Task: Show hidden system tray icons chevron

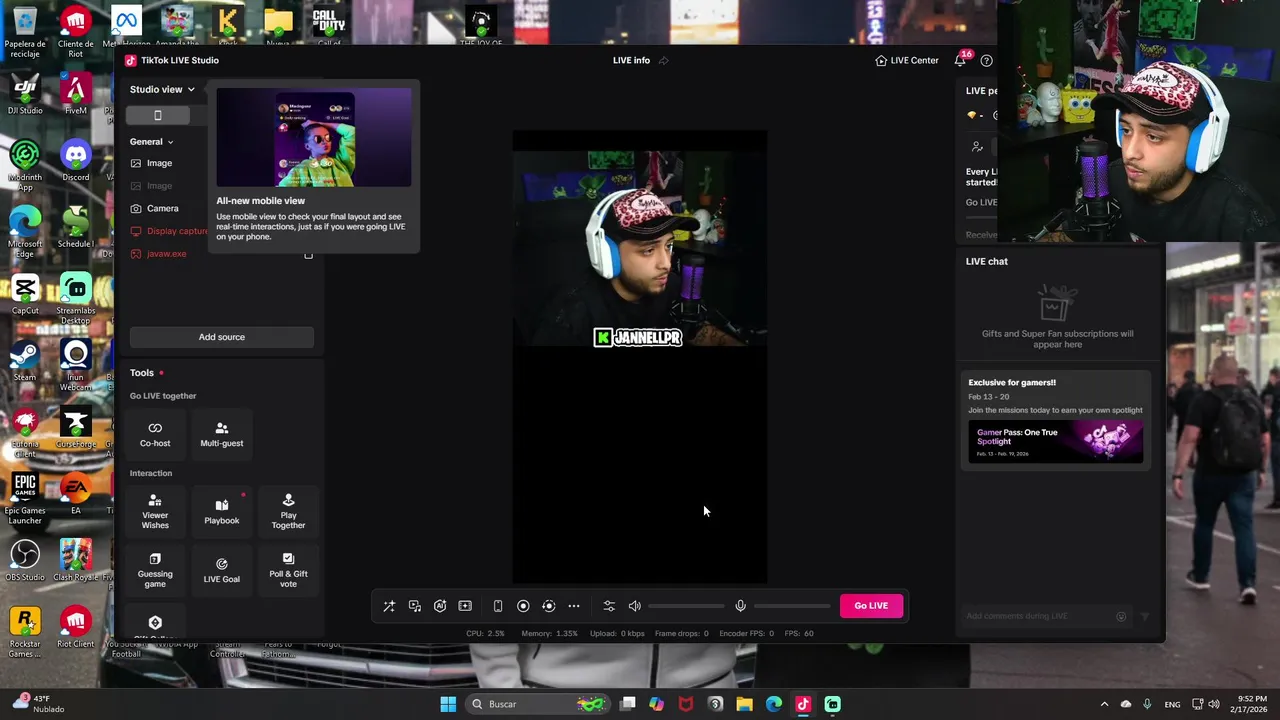Action: [1104, 704]
